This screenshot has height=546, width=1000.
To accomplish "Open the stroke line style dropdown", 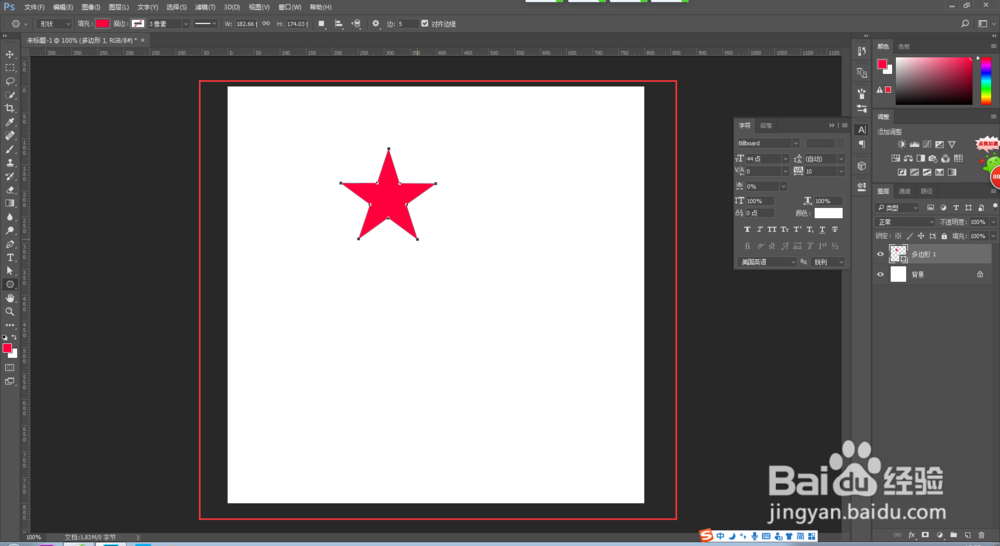I will coord(205,24).
